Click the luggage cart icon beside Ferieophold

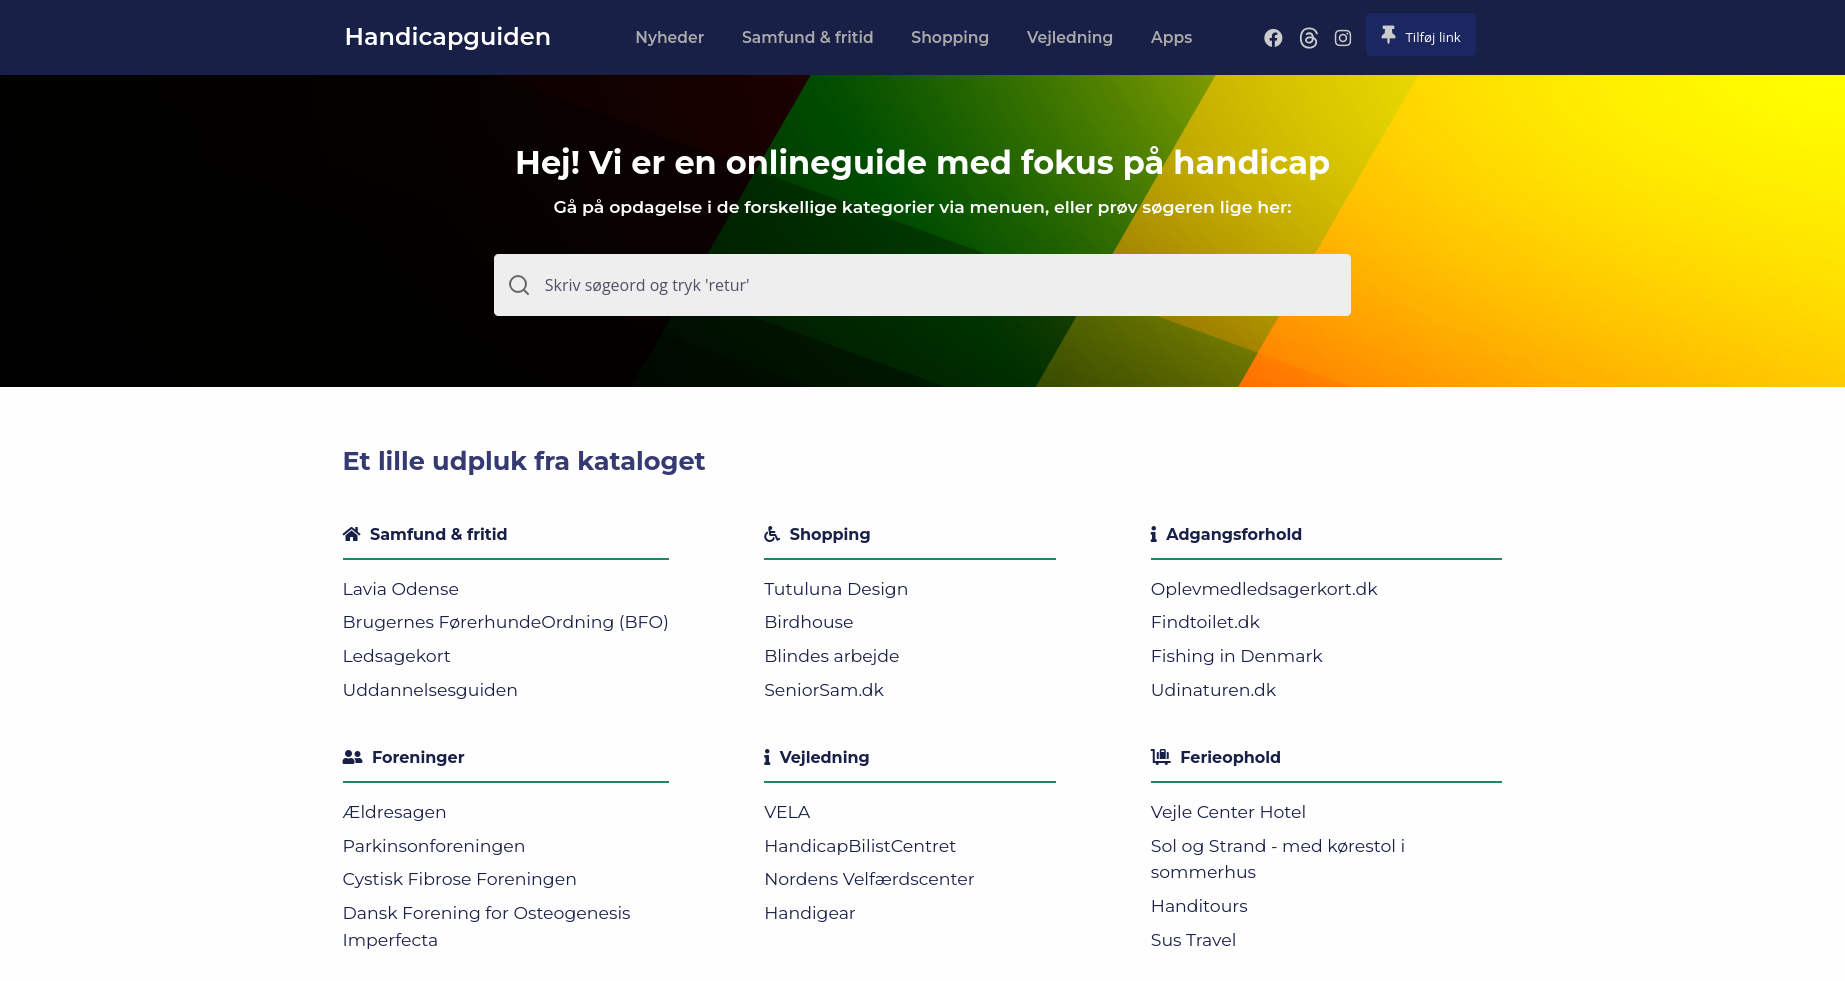click(x=1160, y=757)
